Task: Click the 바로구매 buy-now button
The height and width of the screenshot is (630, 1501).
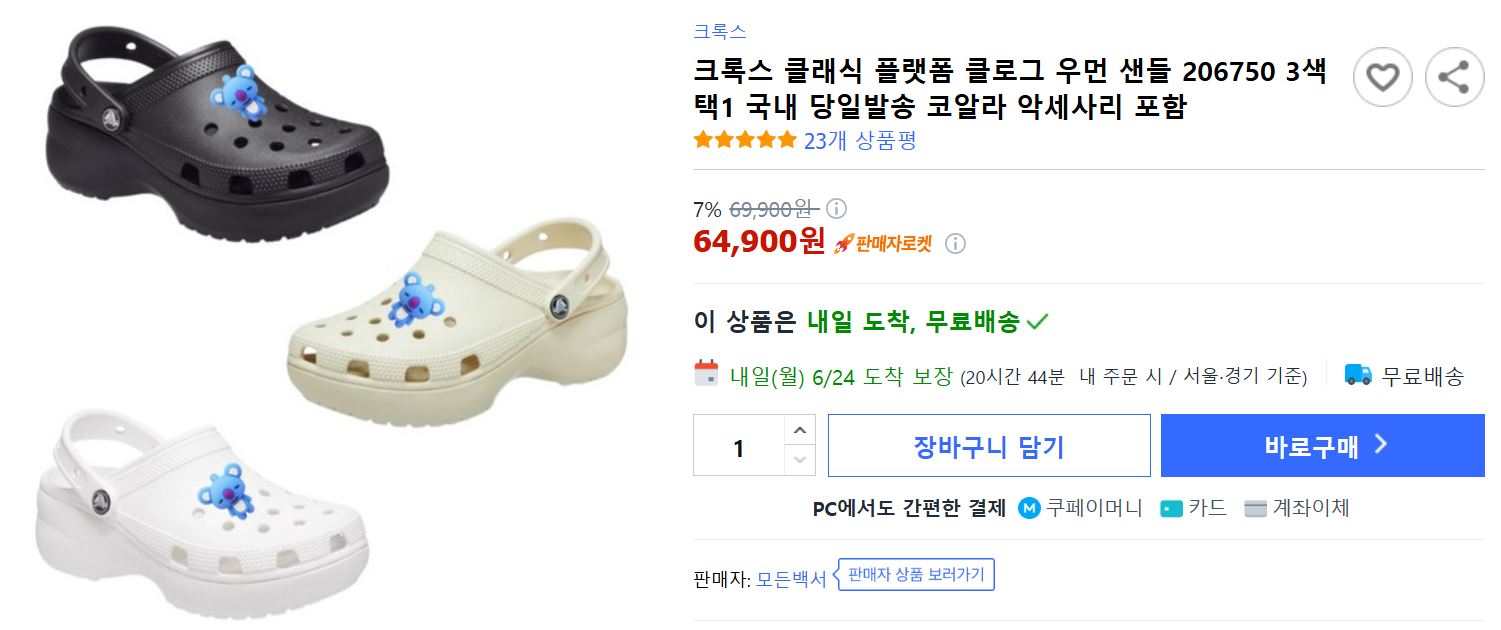Action: [x=1320, y=445]
